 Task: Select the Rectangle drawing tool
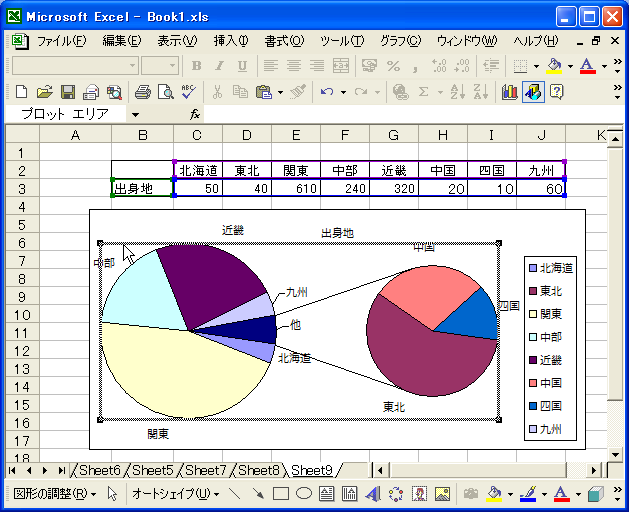(281, 494)
